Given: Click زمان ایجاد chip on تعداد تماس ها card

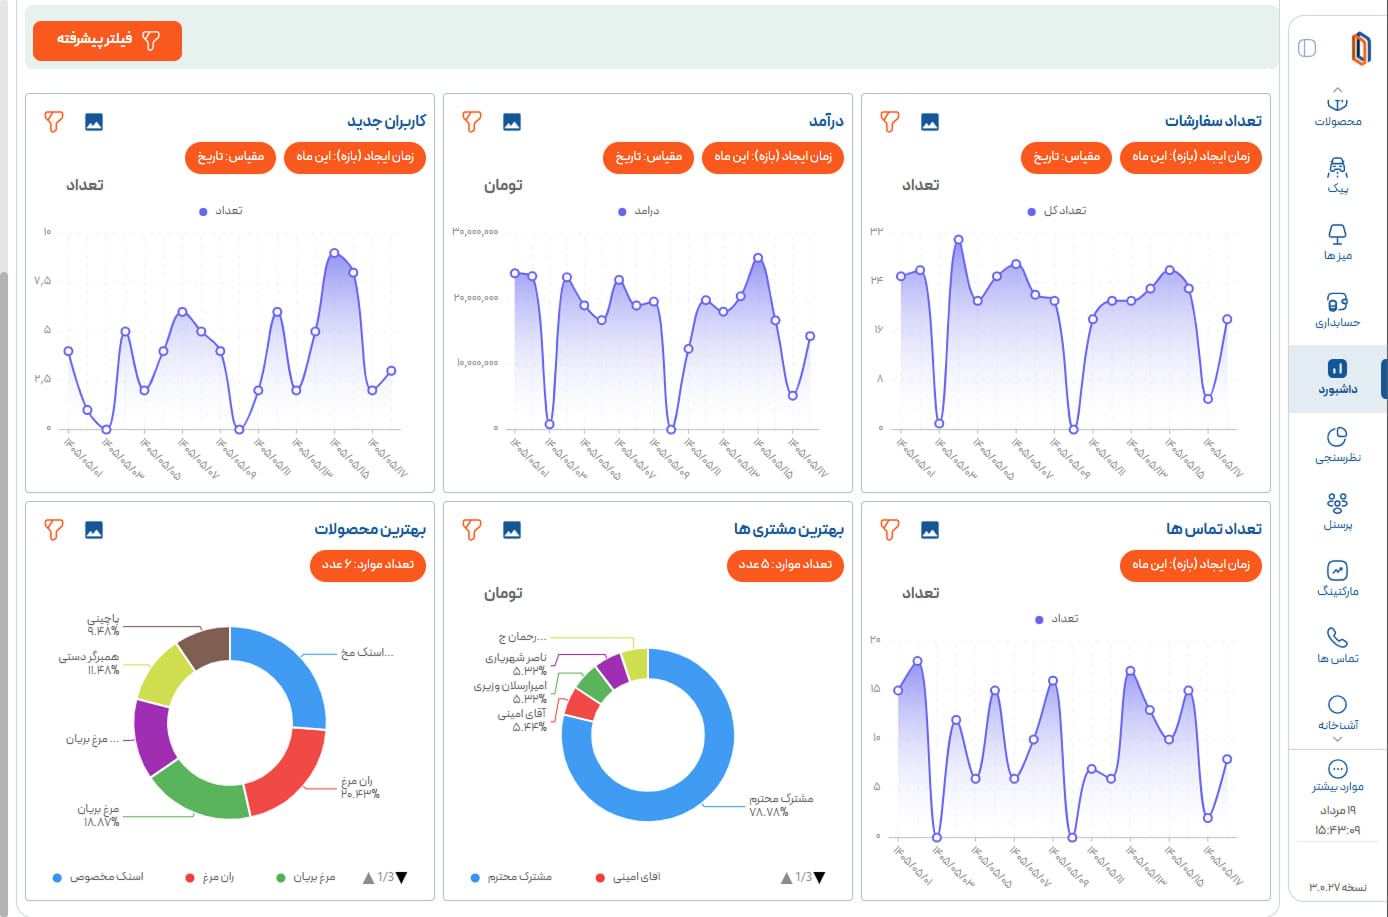Looking at the screenshot, I should [x=1191, y=565].
